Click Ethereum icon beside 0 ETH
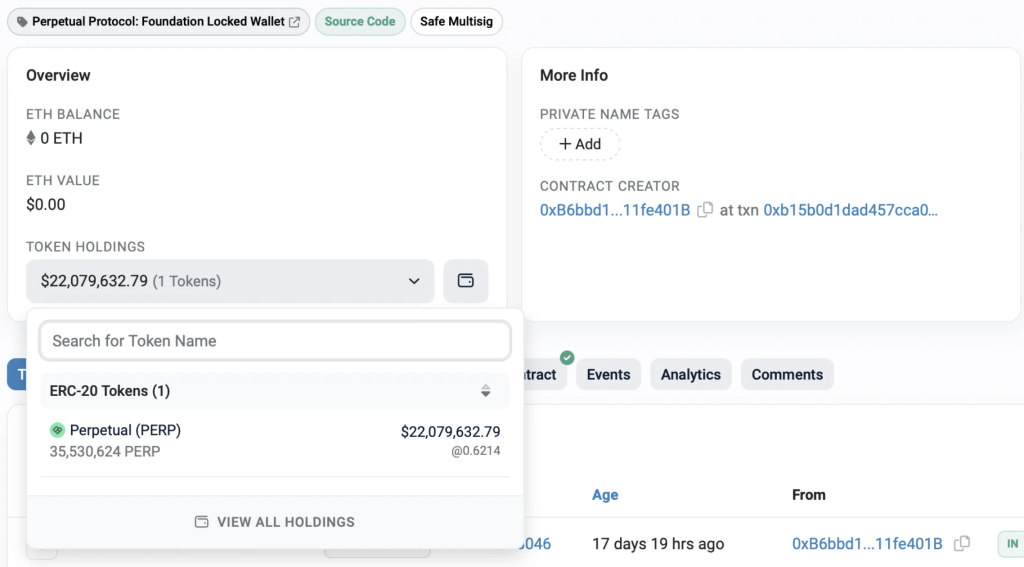 pos(31,138)
